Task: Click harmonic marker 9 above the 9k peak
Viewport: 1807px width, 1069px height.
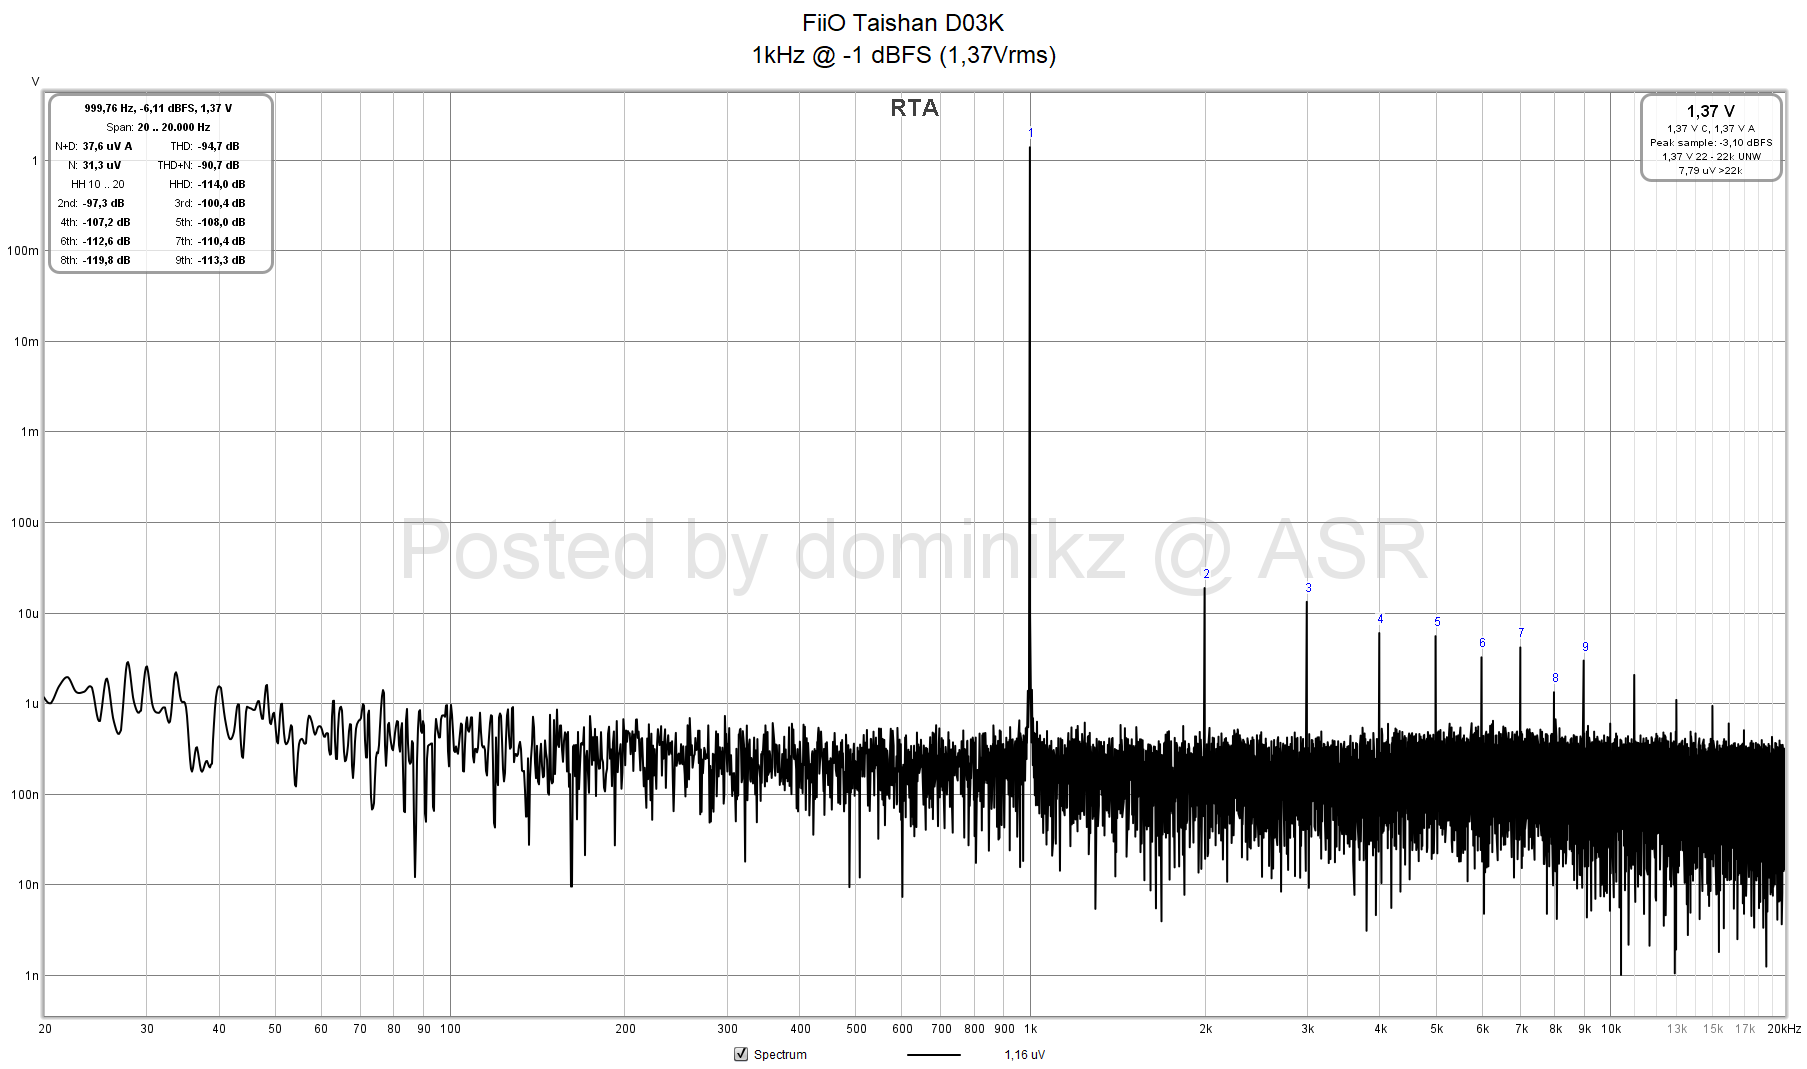Action: [x=1585, y=647]
